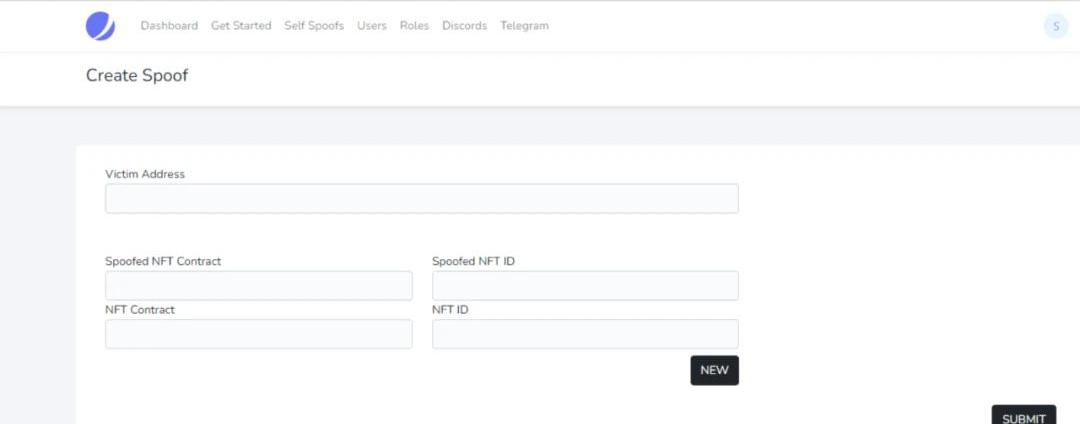
Task: Click the SUBMIT button
Action: tap(1023, 416)
